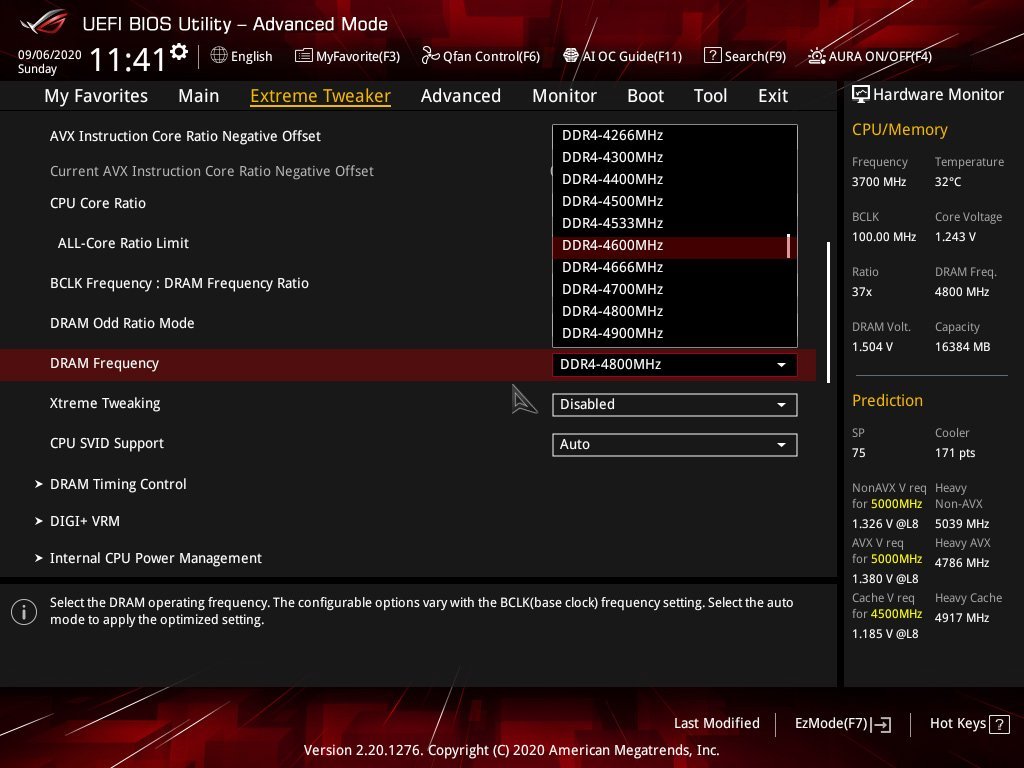Select the DRAM Odd Ratio Mode row
Image resolution: width=1024 pixels, height=768 pixels.
point(122,323)
